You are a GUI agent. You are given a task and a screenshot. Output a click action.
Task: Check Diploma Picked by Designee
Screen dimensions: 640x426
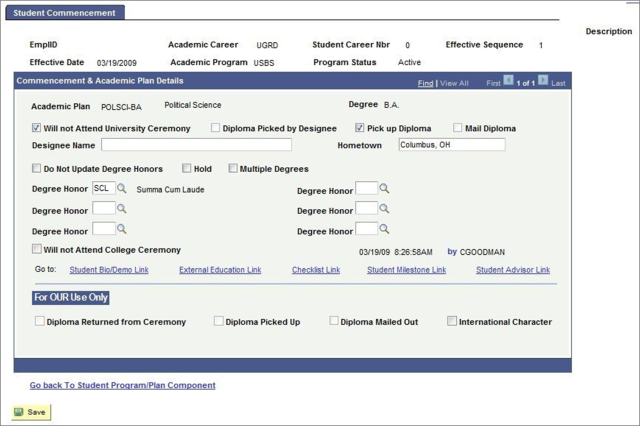coord(215,128)
